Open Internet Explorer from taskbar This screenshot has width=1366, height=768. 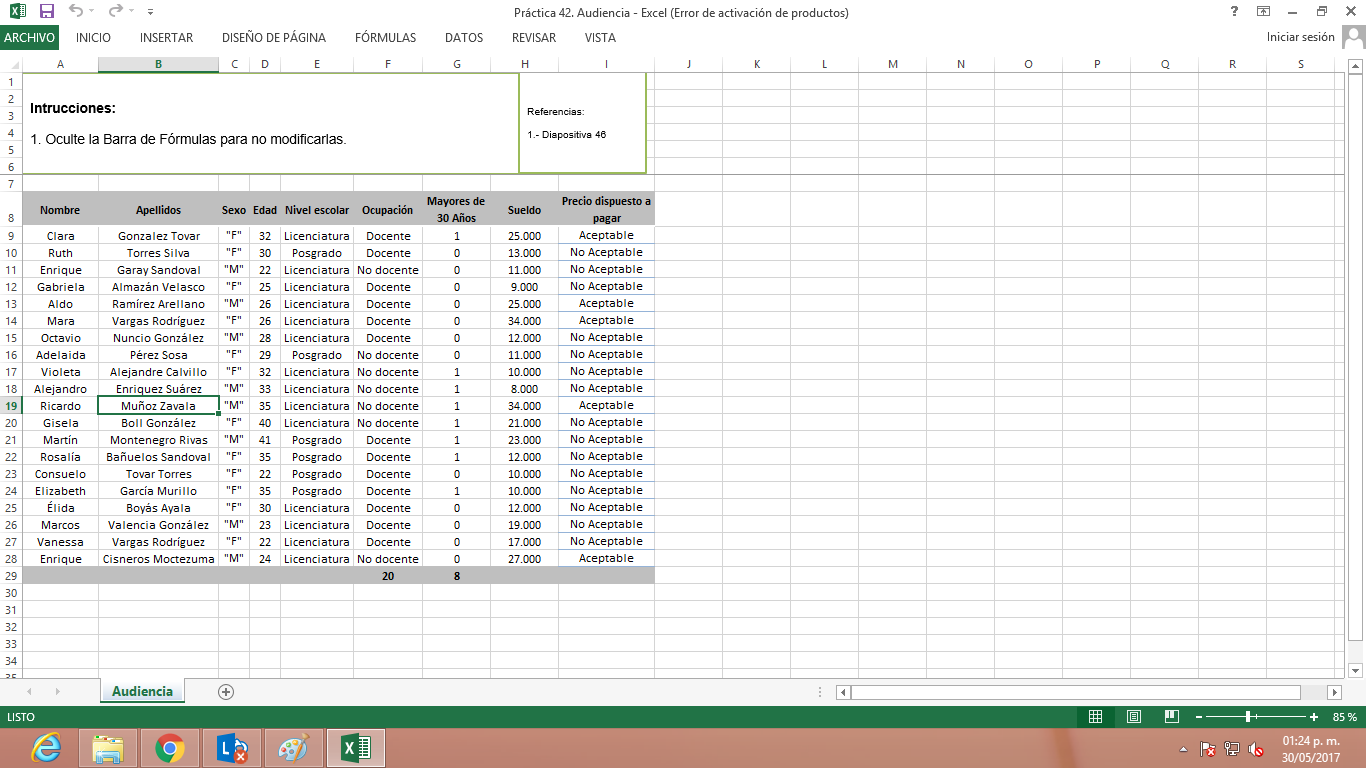46,748
